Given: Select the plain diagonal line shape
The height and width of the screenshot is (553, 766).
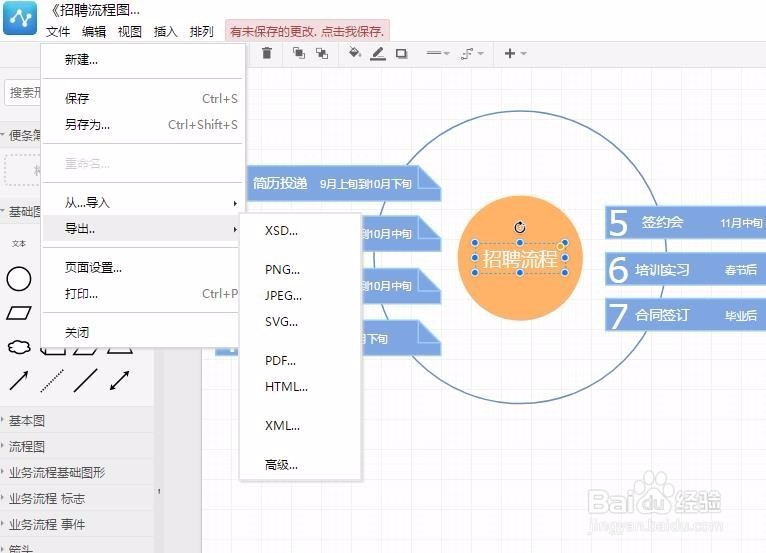Looking at the screenshot, I should coord(85,381).
